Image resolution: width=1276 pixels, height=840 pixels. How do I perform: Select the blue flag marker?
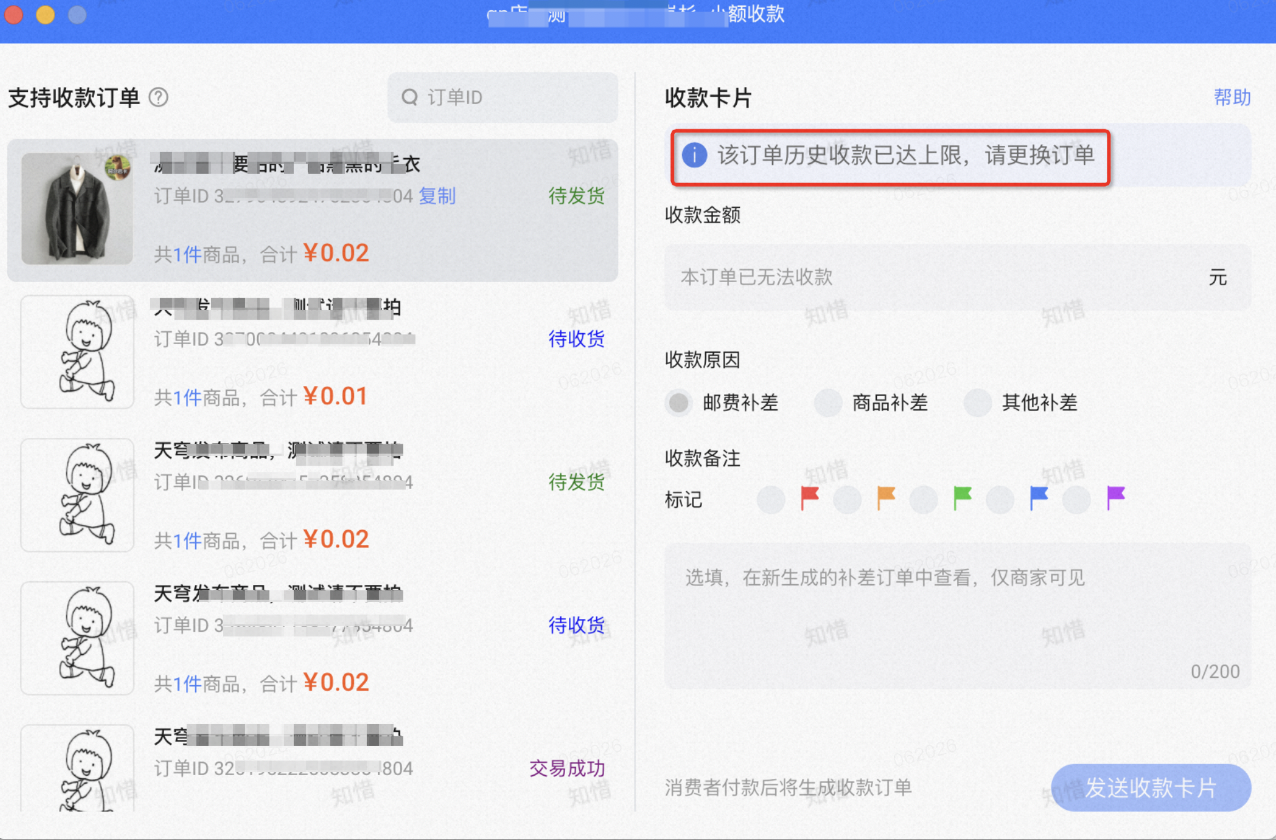point(1039,497)
